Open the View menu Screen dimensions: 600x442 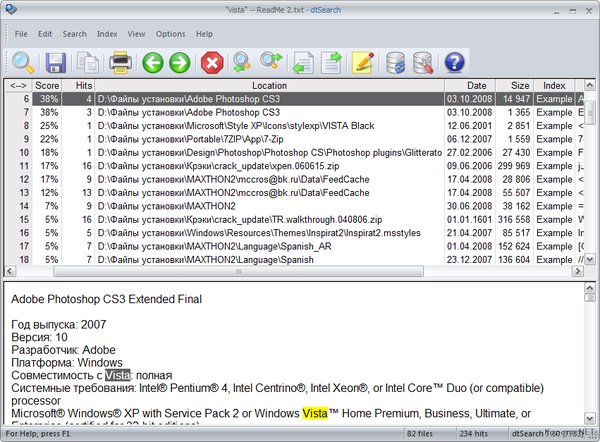tap(136, 34)
